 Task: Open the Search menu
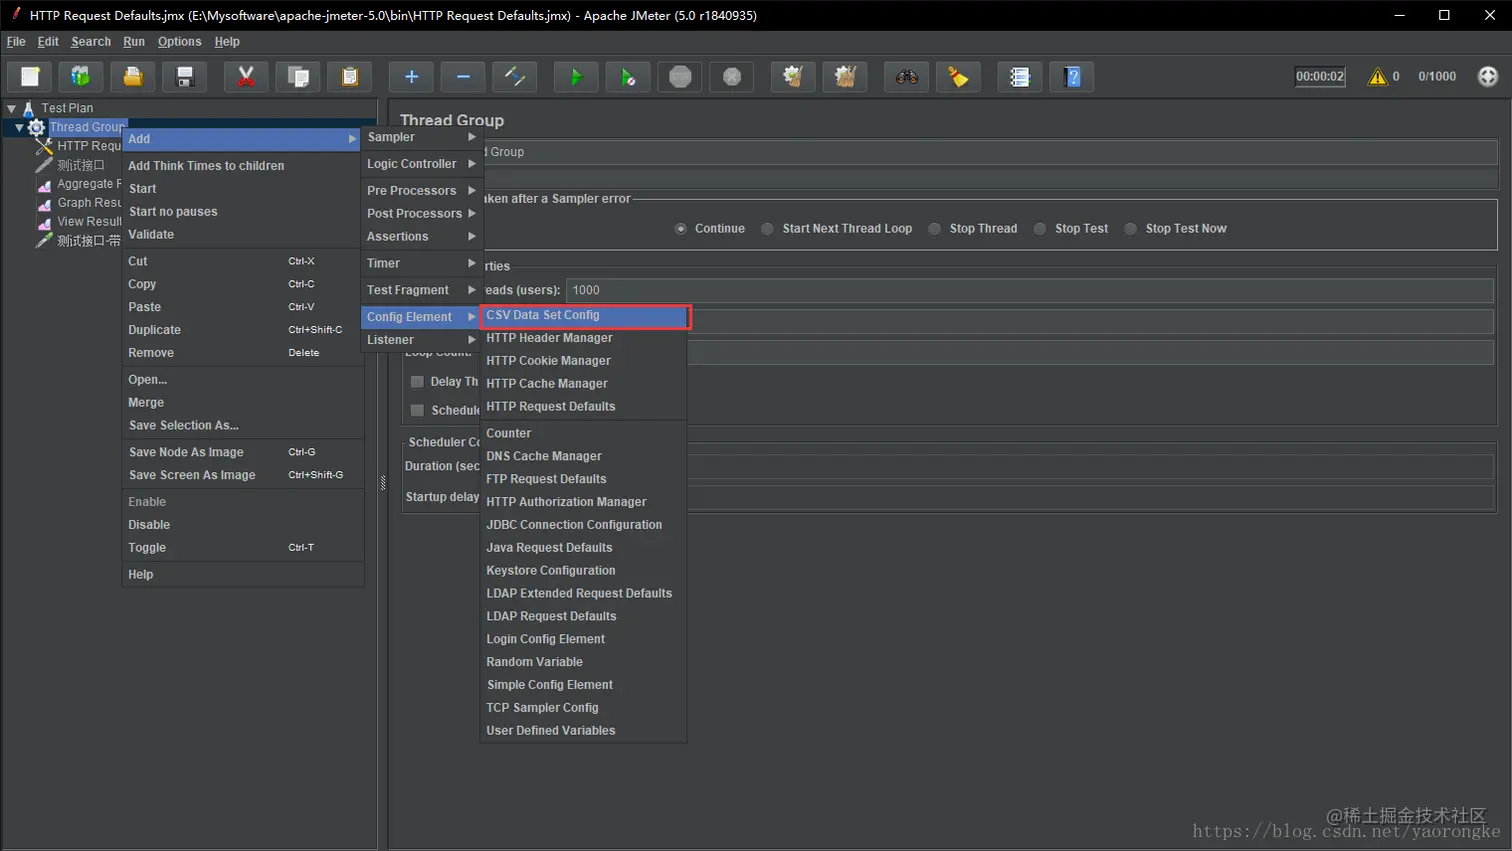[91, 42]
